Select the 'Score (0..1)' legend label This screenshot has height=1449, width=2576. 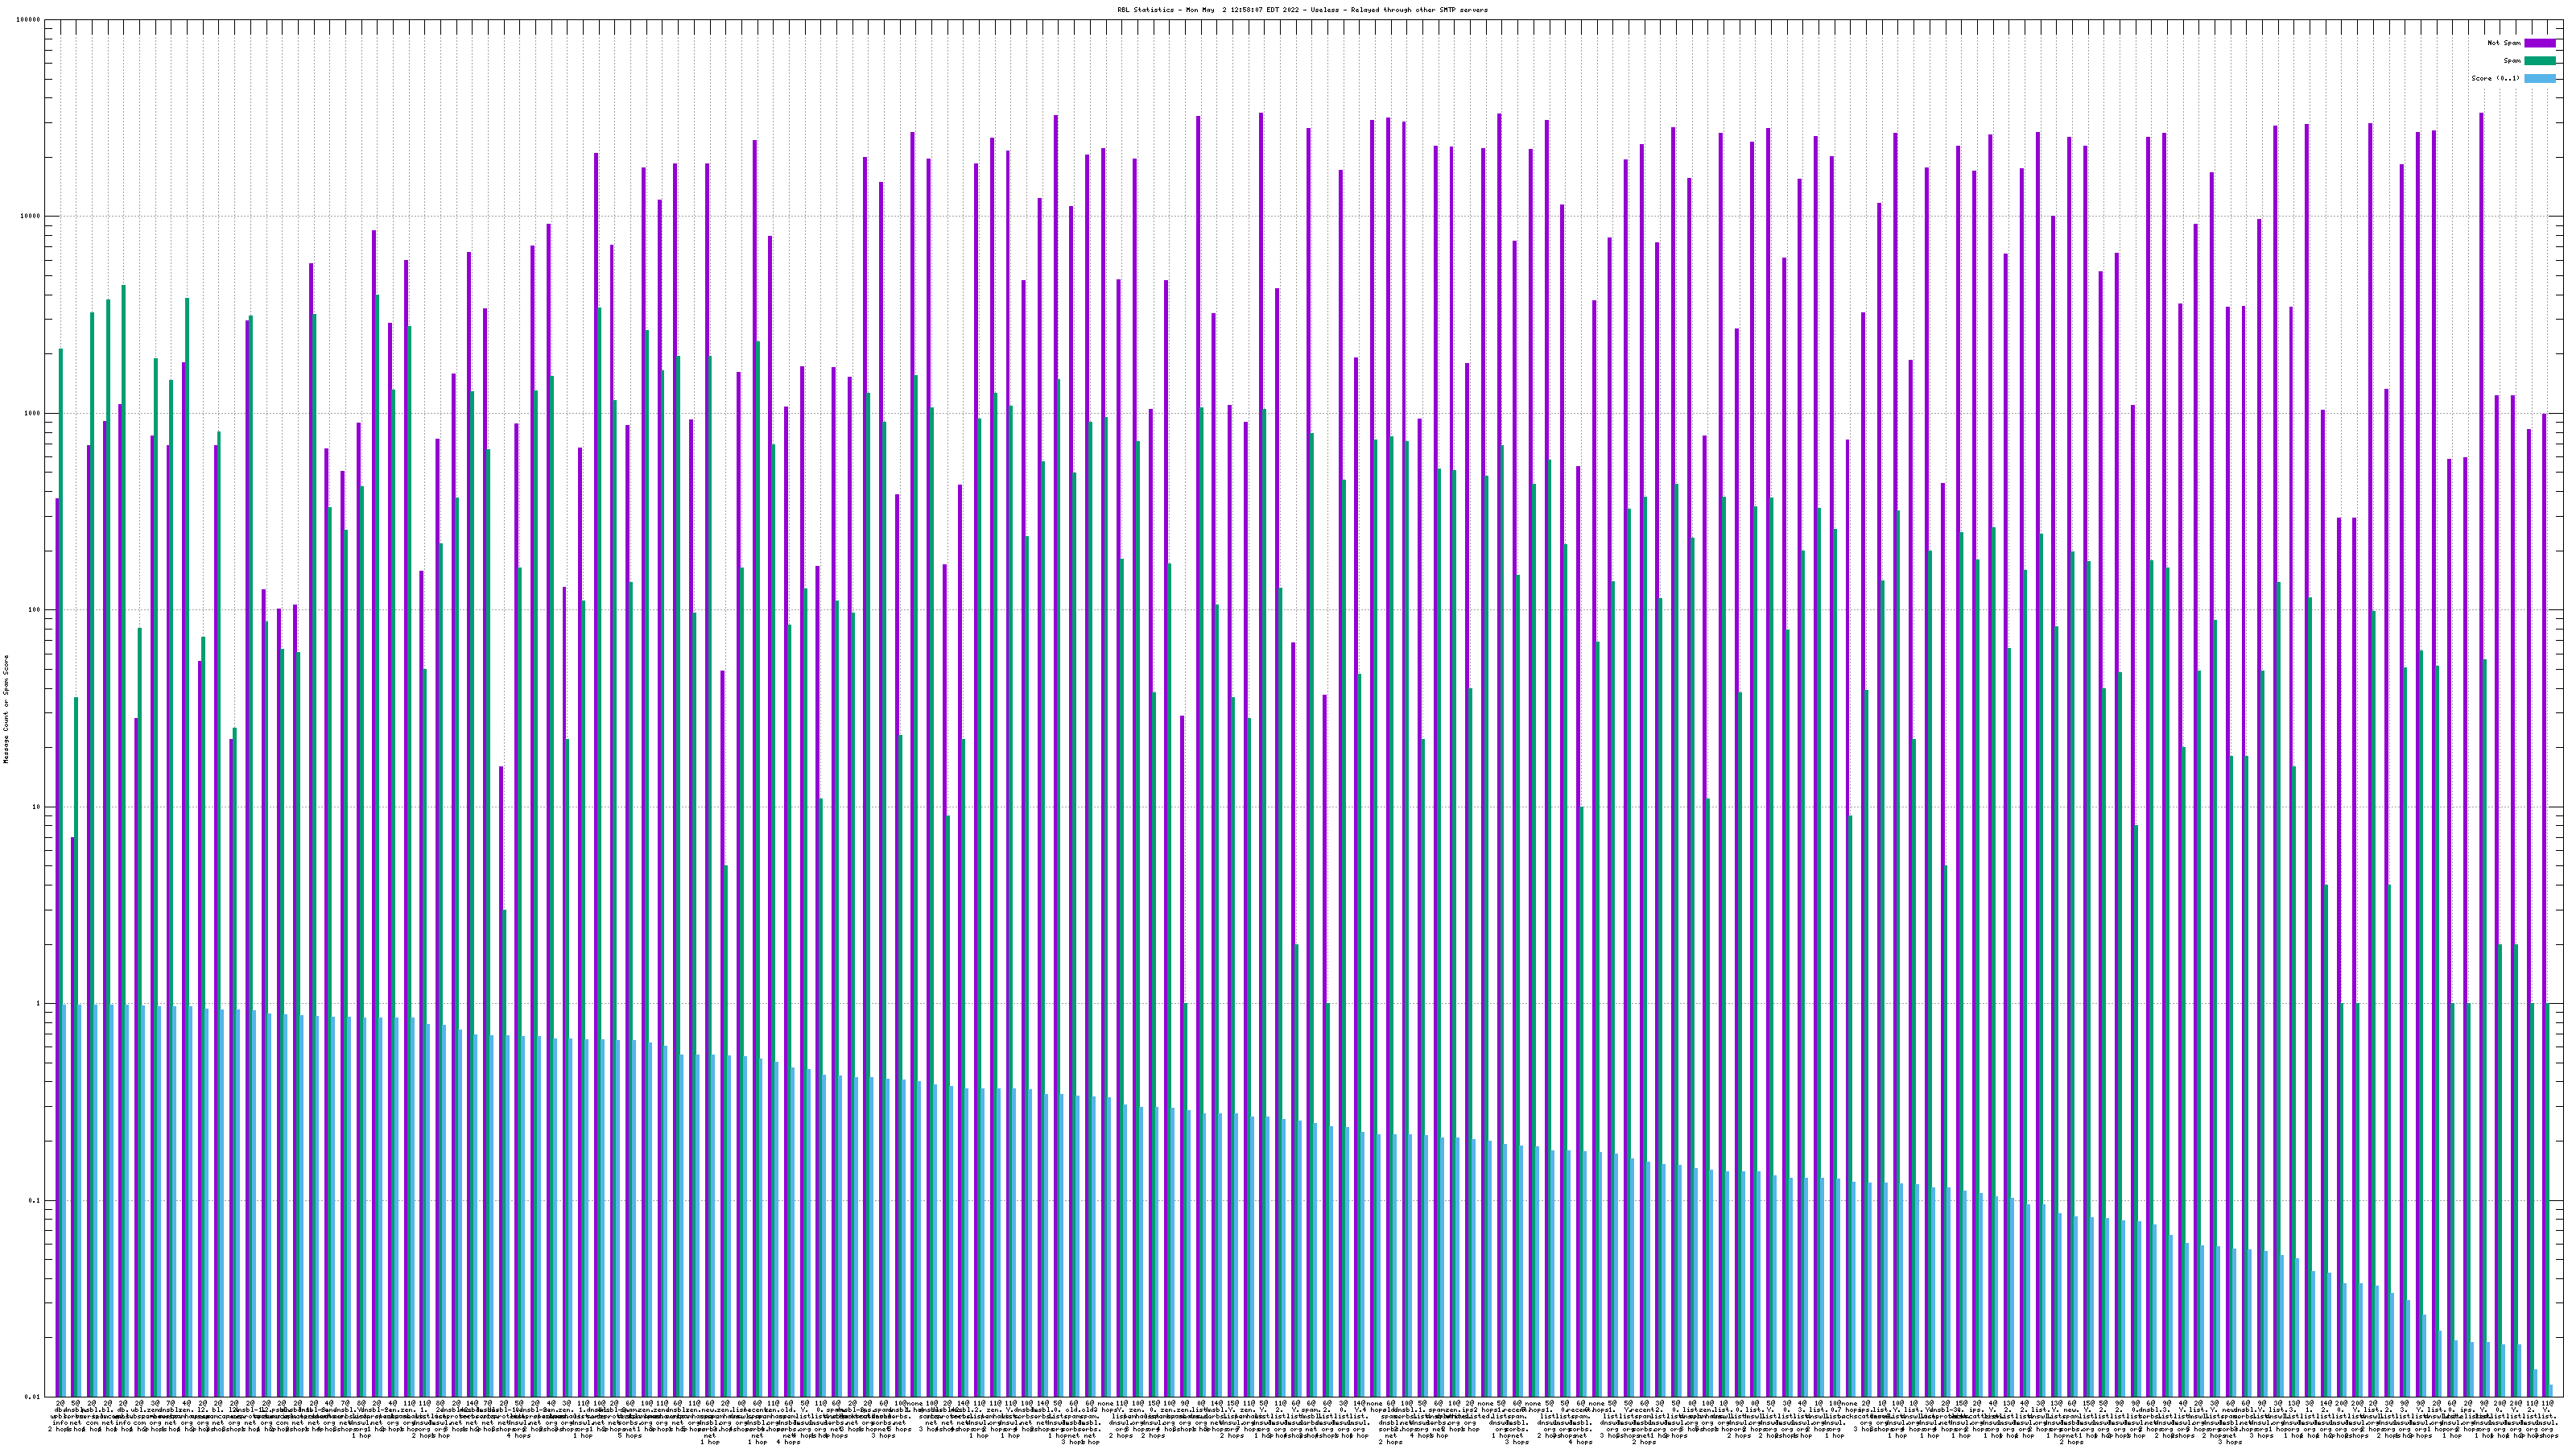[2495, 78]
